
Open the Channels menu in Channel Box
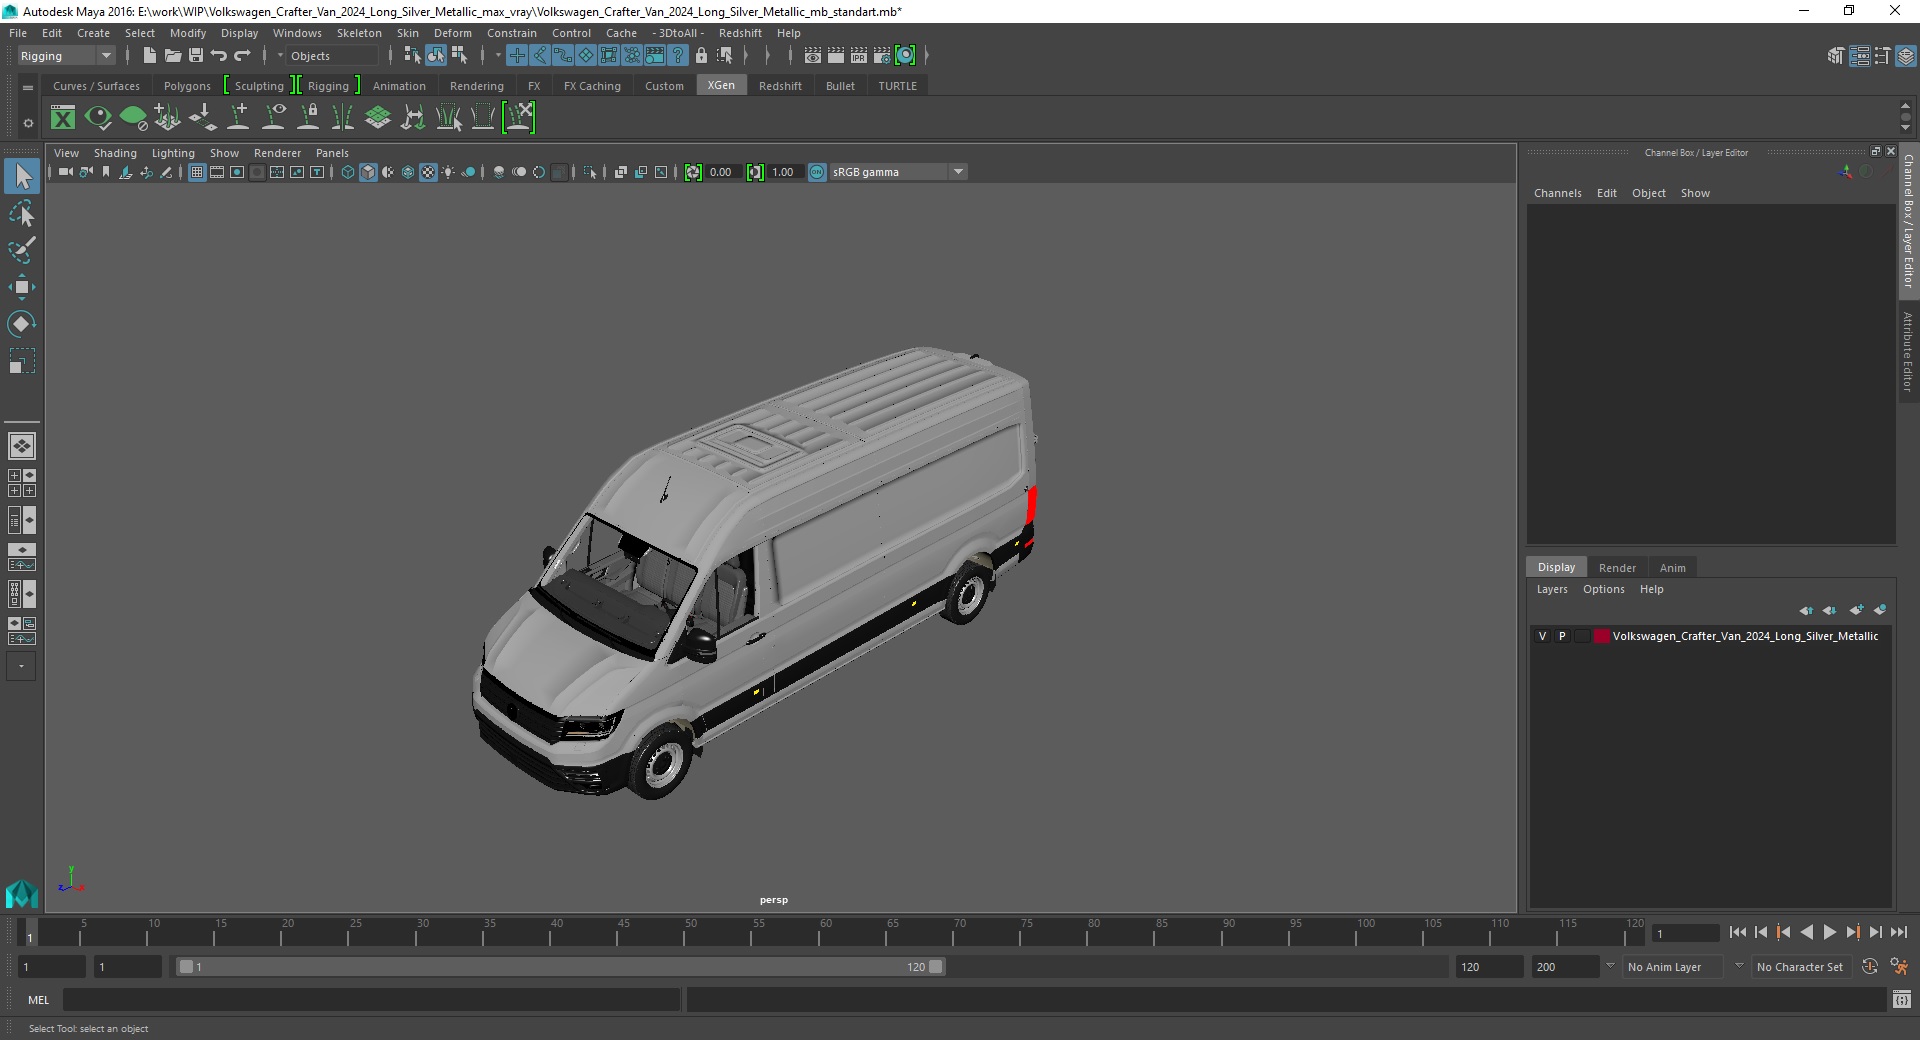[x=1557, y=193]
